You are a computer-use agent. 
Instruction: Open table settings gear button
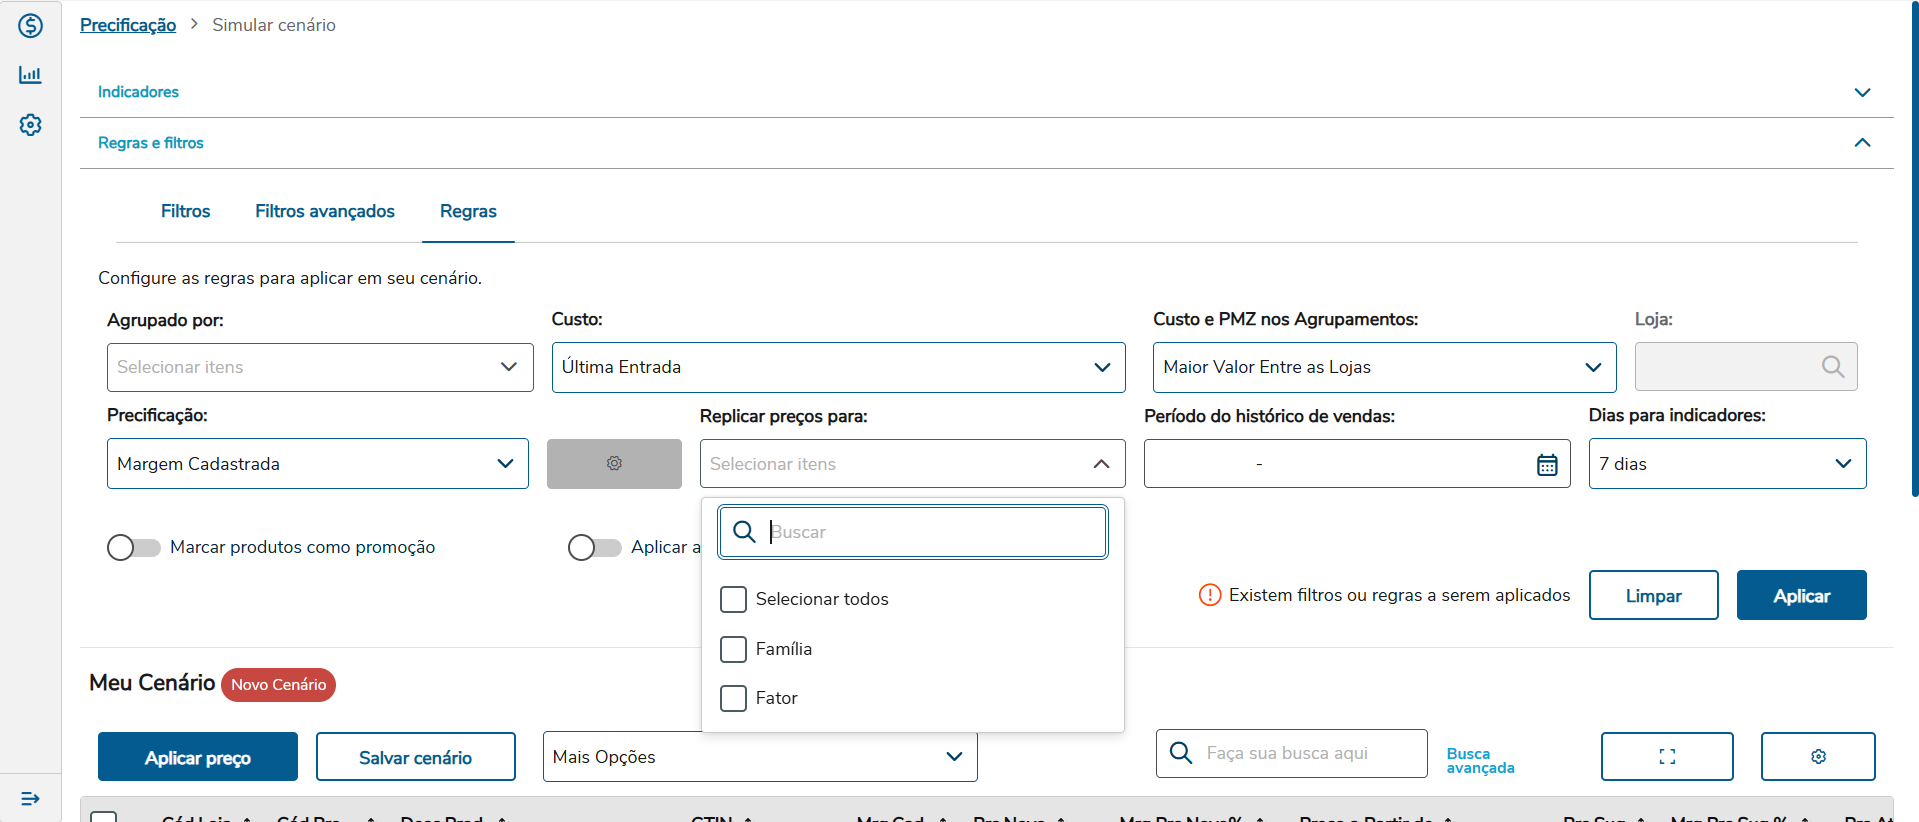pos(1817,757)
